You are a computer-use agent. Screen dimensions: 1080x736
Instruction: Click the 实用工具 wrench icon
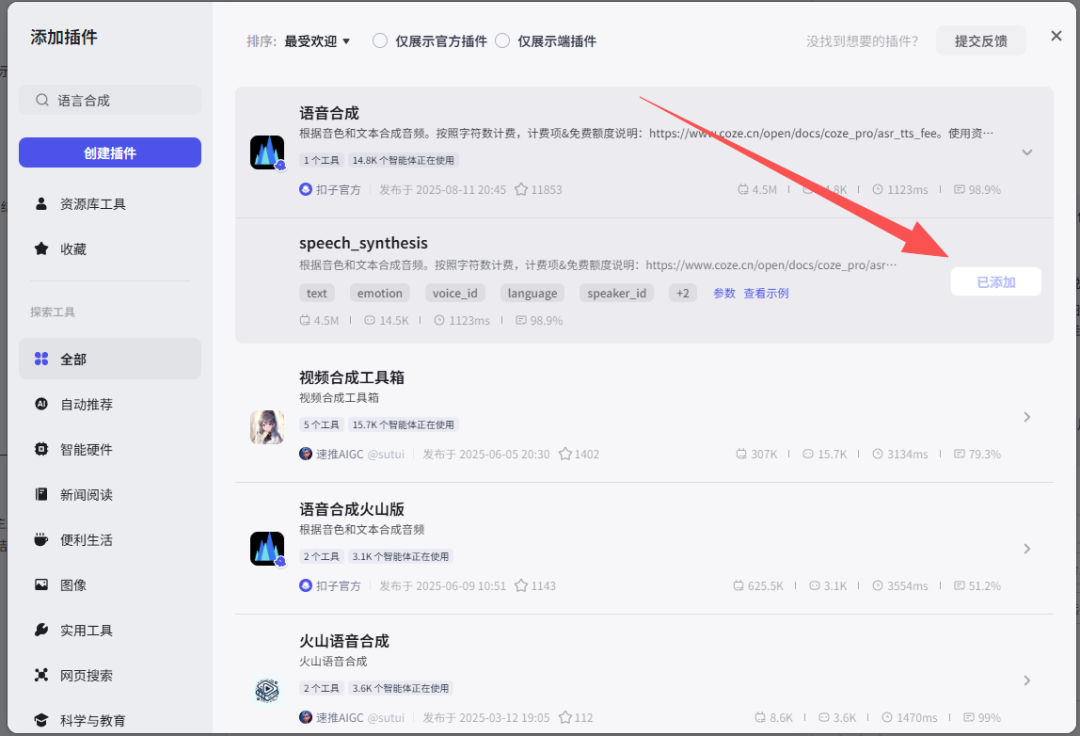(x=41, y=630)
